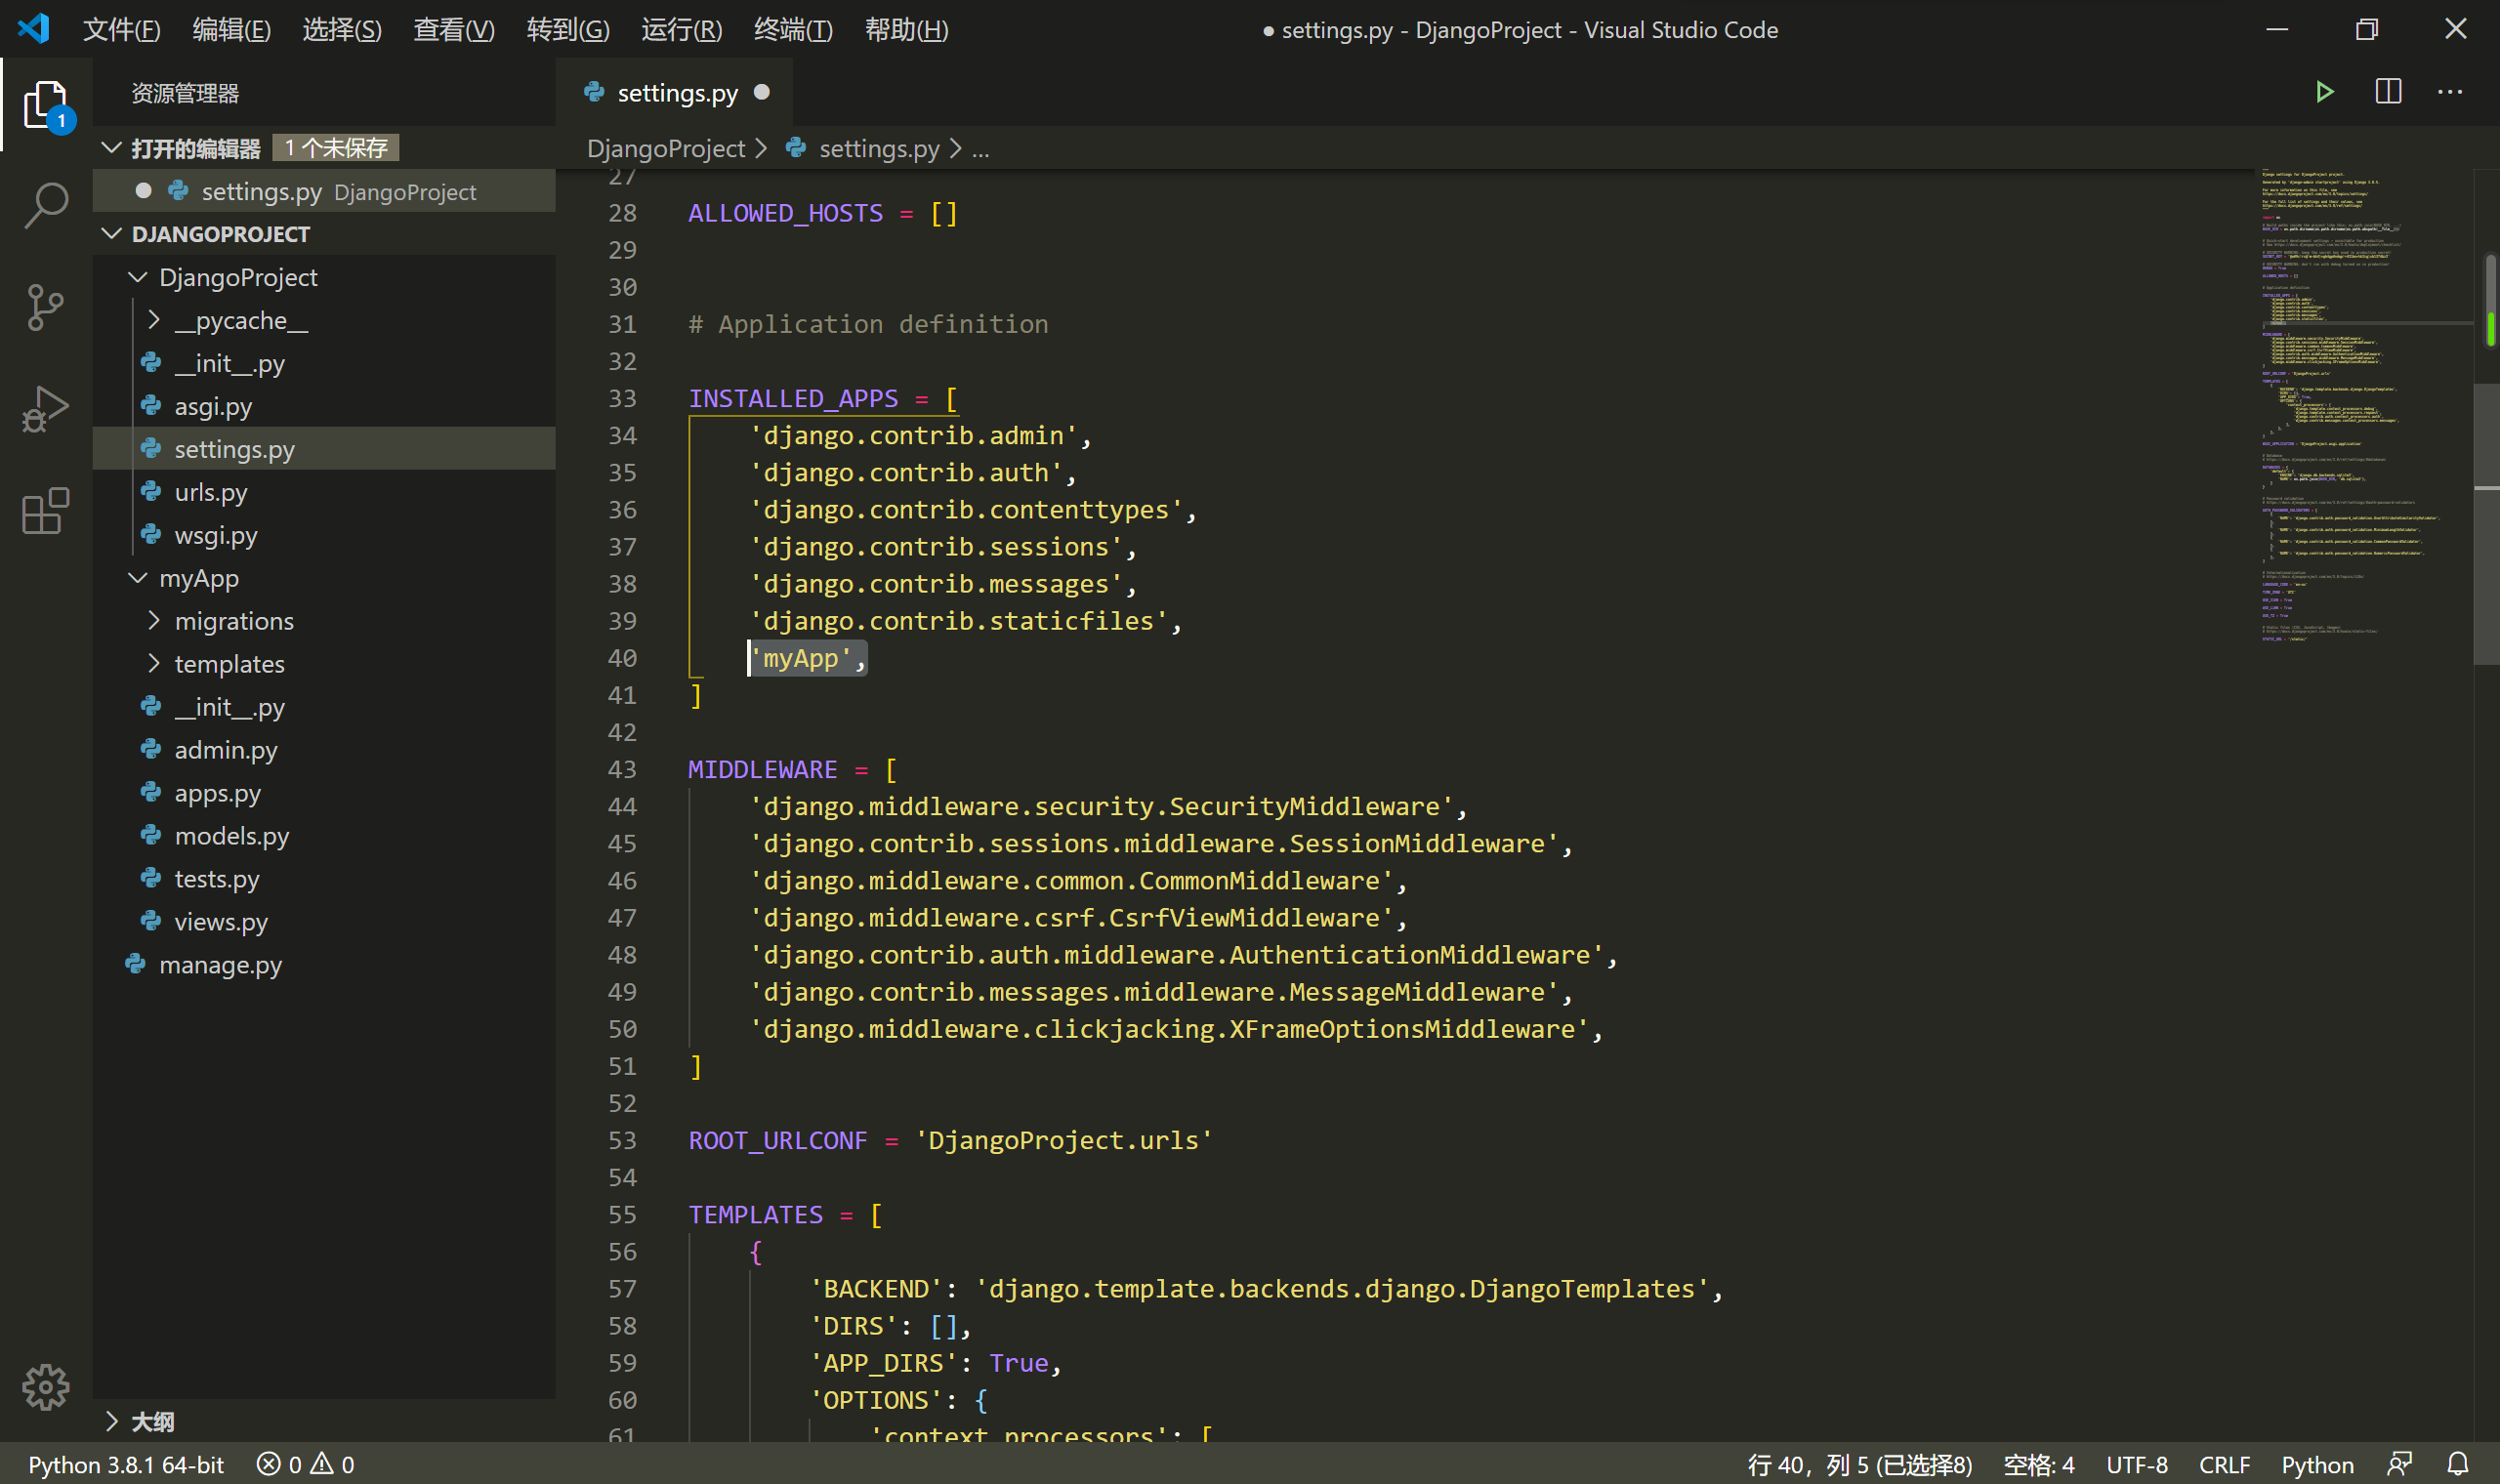Open notifications bell in status bar
This screenshot has width=2500, height=1484.
(x=2458, y=1464)
